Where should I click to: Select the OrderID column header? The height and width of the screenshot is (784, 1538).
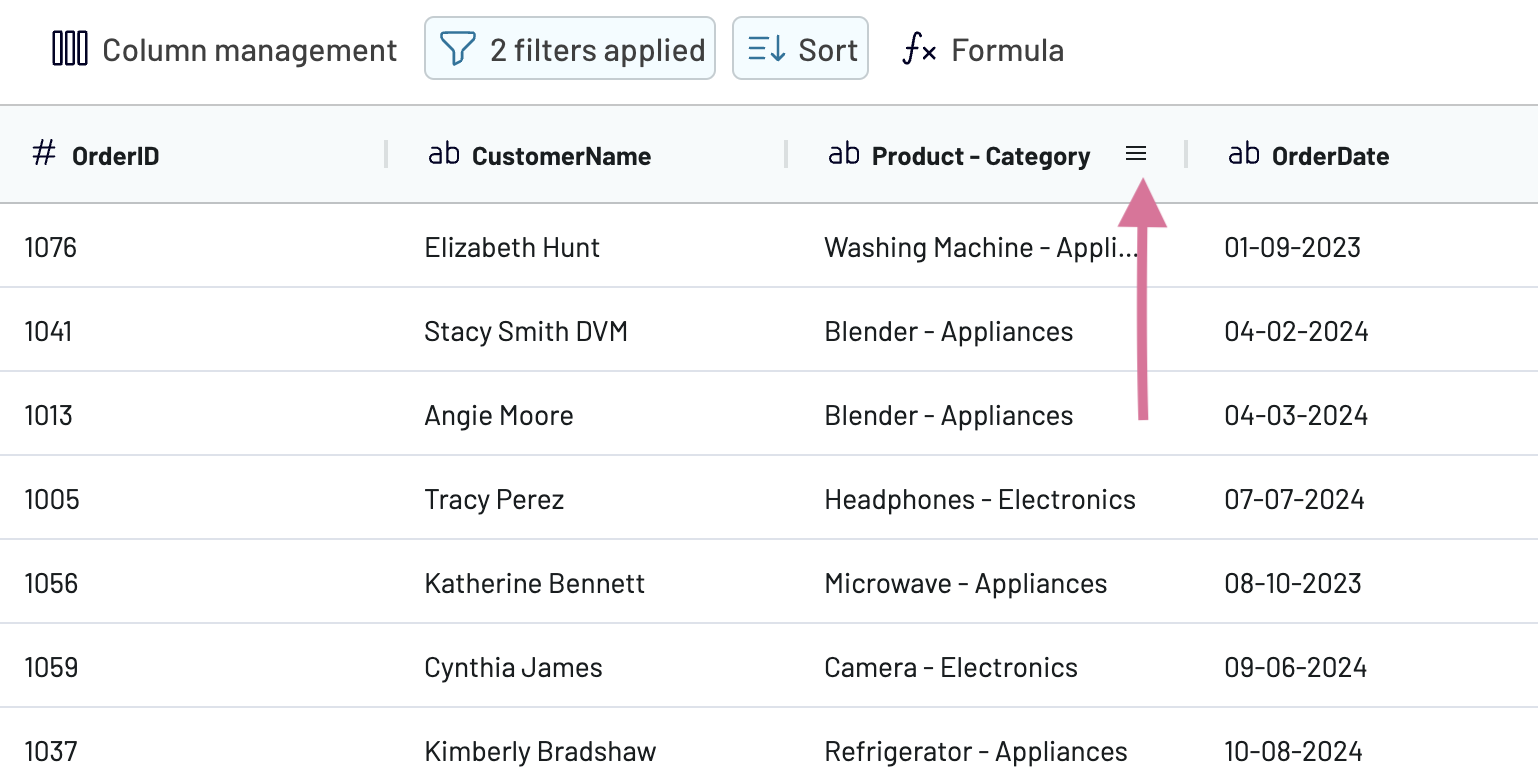[115, 156]
